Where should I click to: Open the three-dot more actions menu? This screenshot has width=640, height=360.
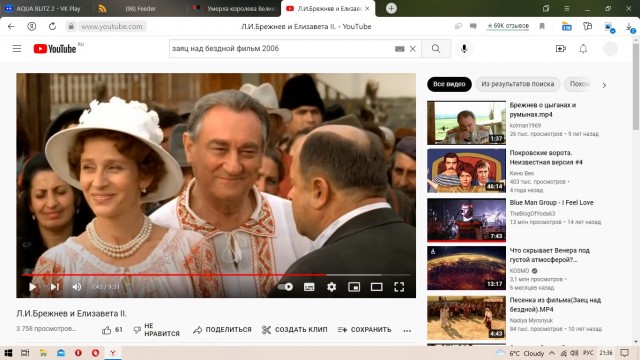point(407,330)
